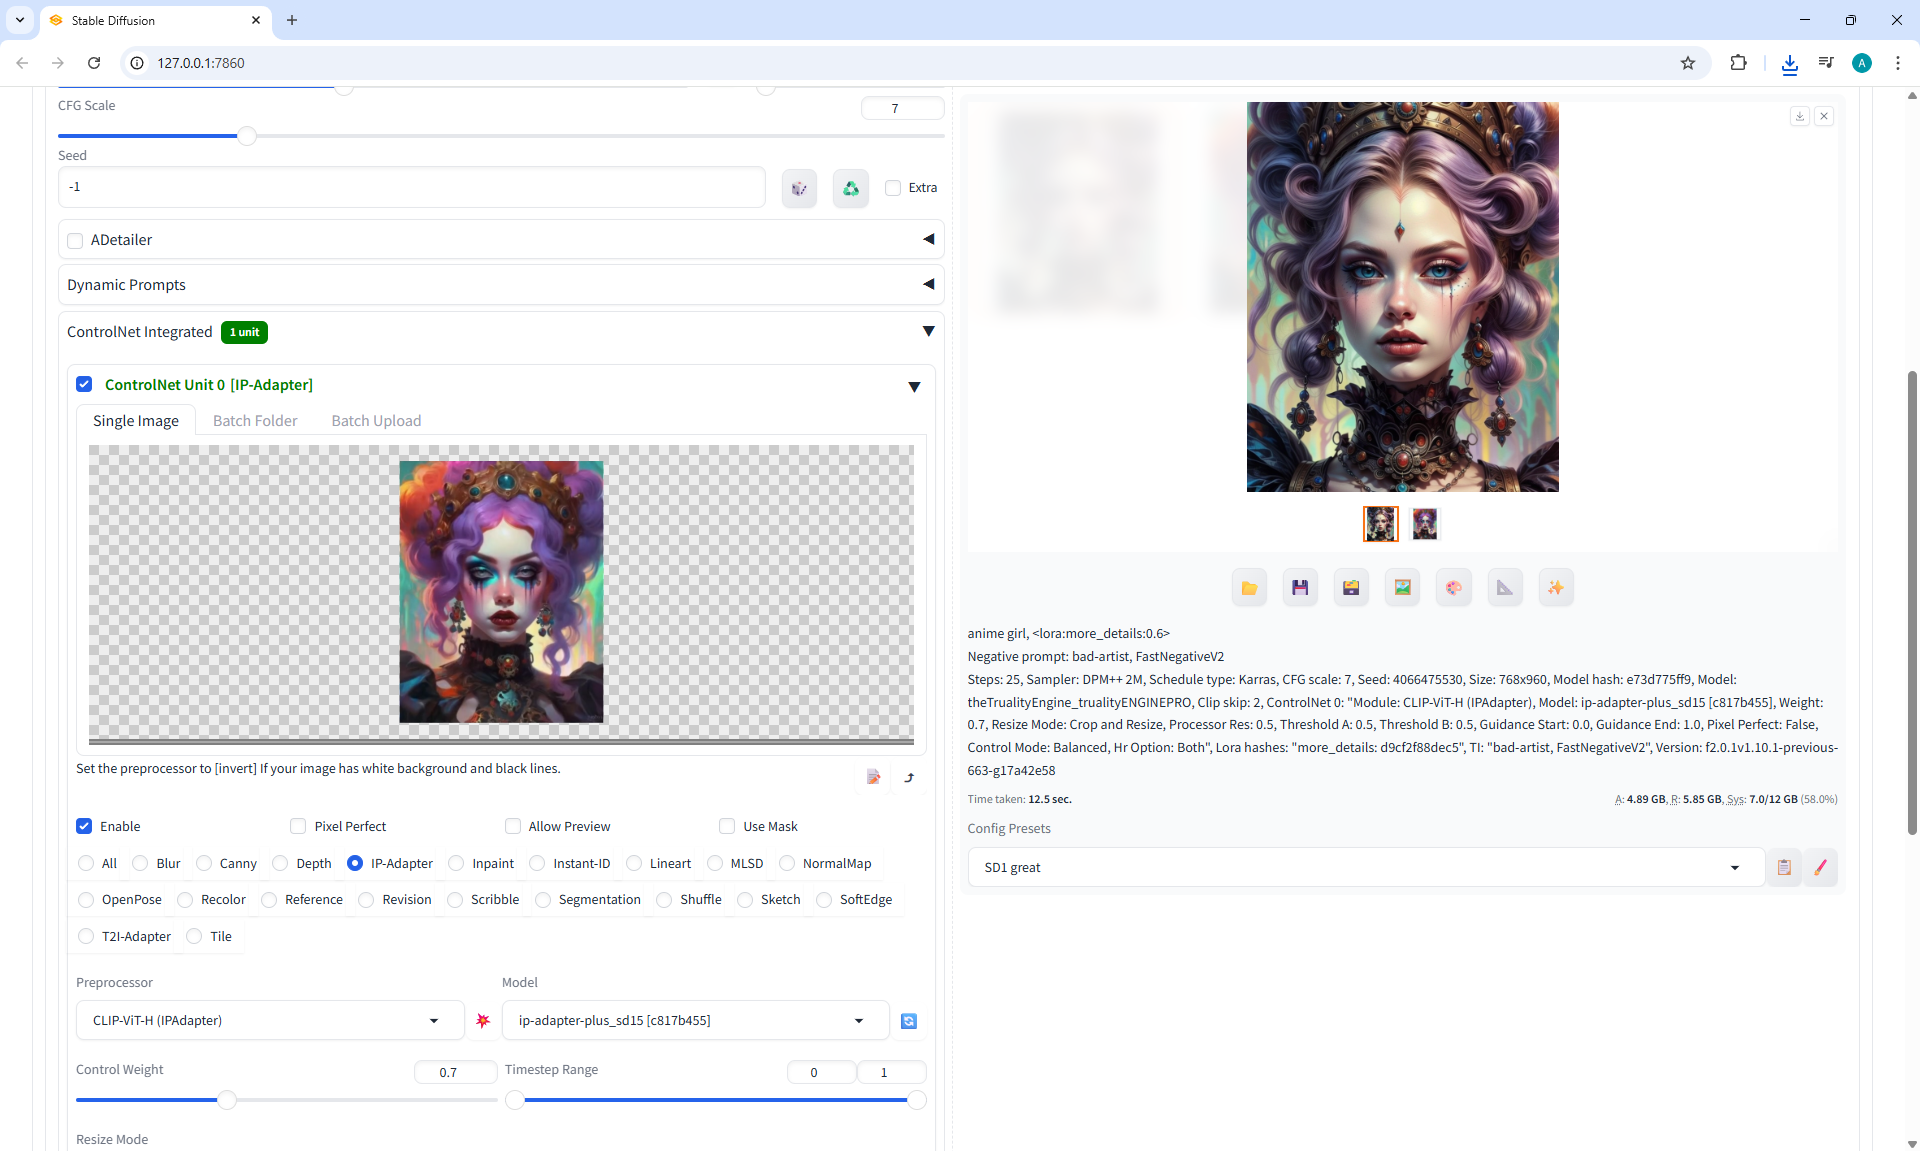Click the green recycle reuse-seed button
The image size is (1920, 1151).
click(x=850, y=188)
